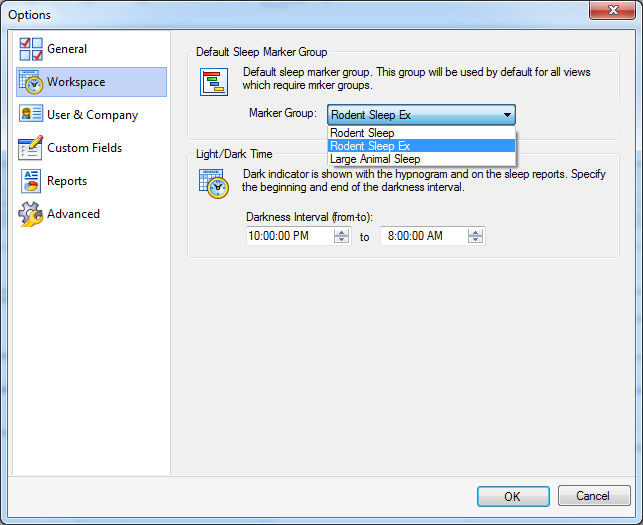The width and height of the screenshot is (643, 525).
Task: Click the Advanced gear-wrench icon
Action: pos(31,214)
